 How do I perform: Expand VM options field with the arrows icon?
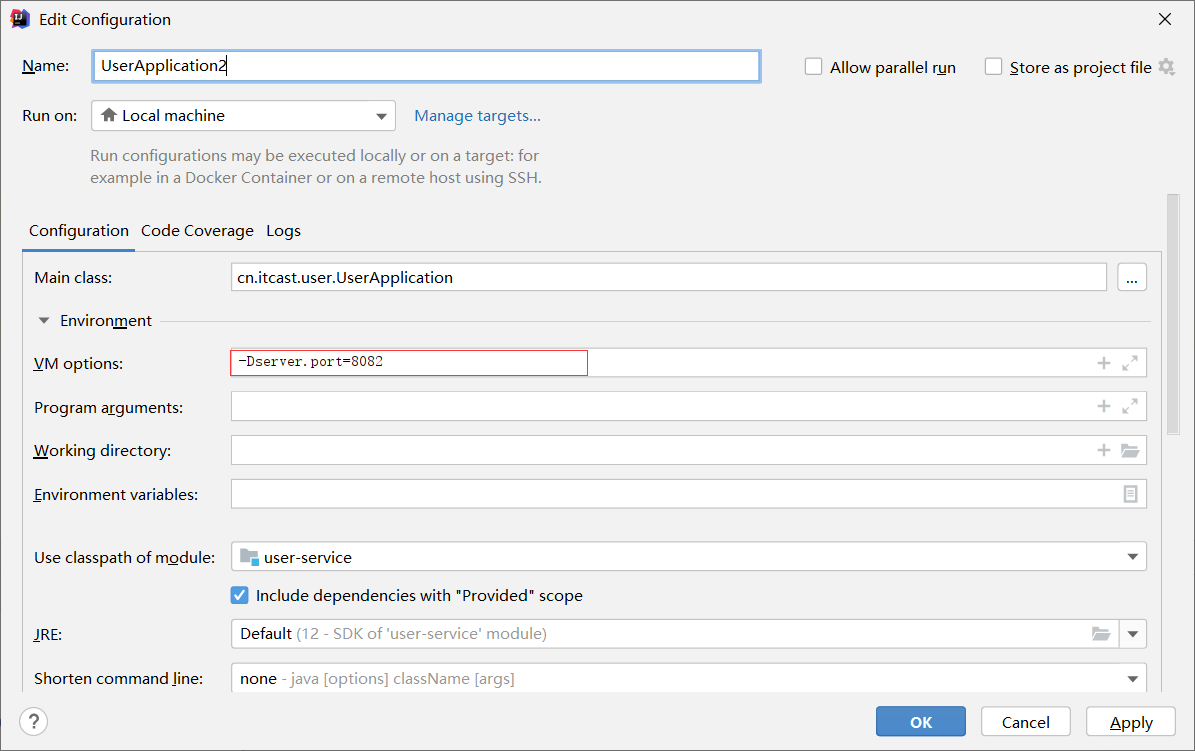(1130, 363)
